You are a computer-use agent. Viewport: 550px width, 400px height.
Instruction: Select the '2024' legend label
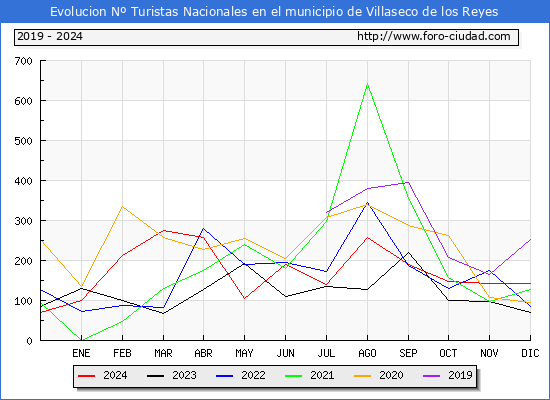click(x=115, y=375)
